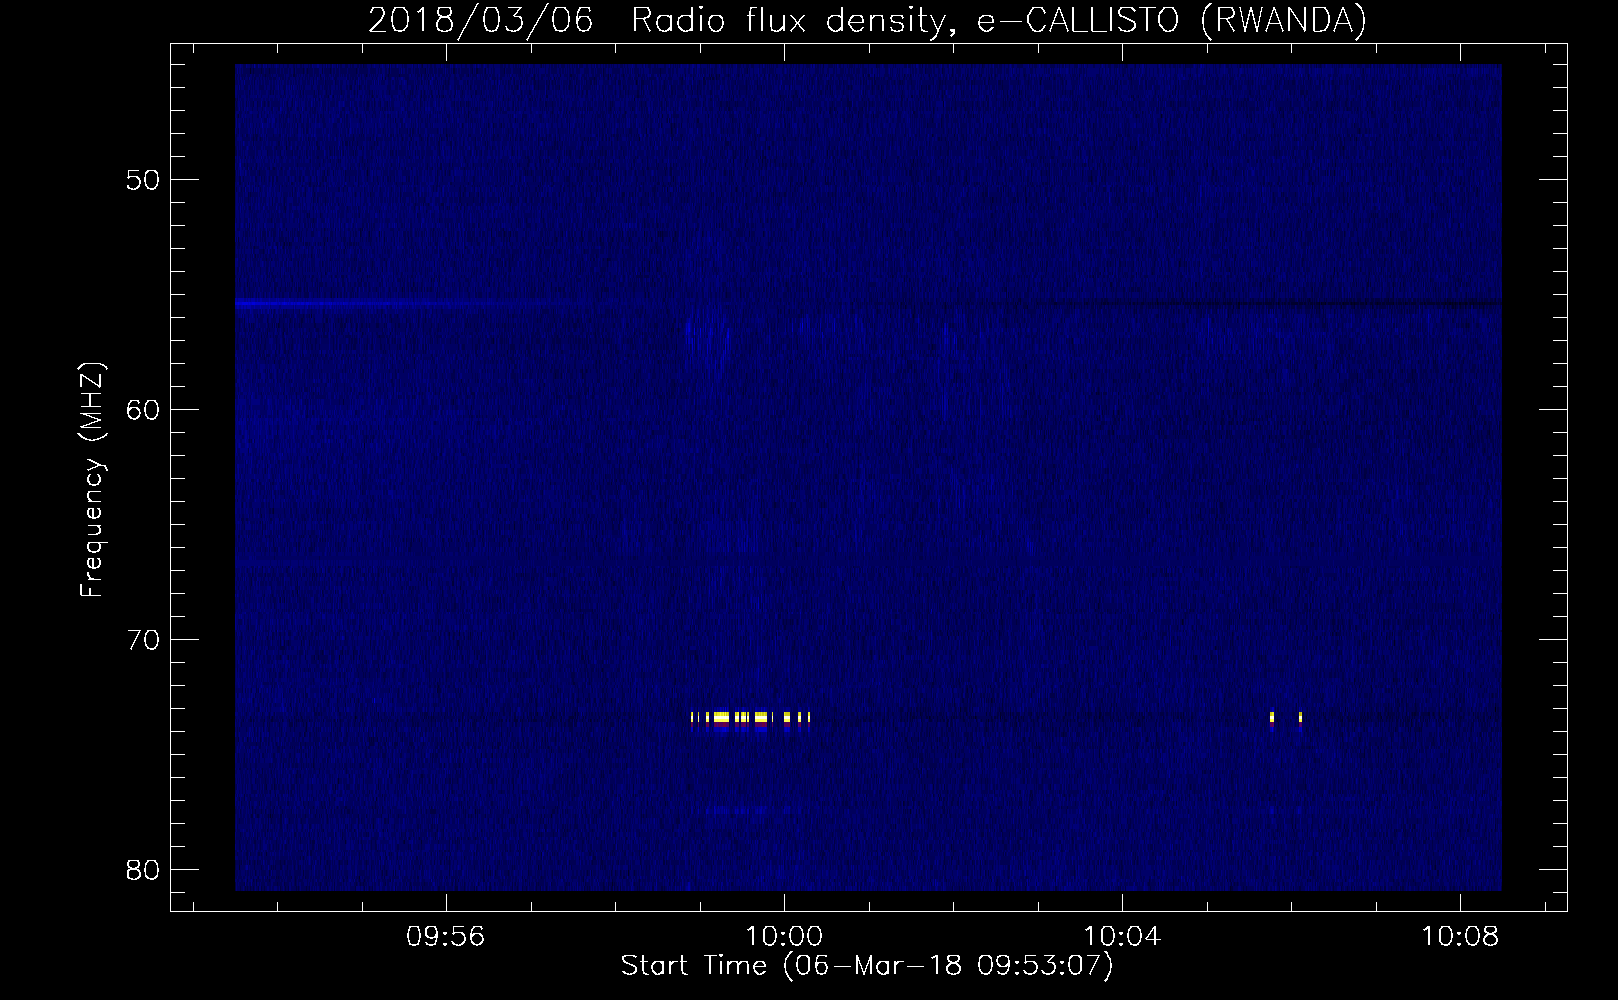
Task: Click the 10:04 time tick label
Action: (1122, 937)
